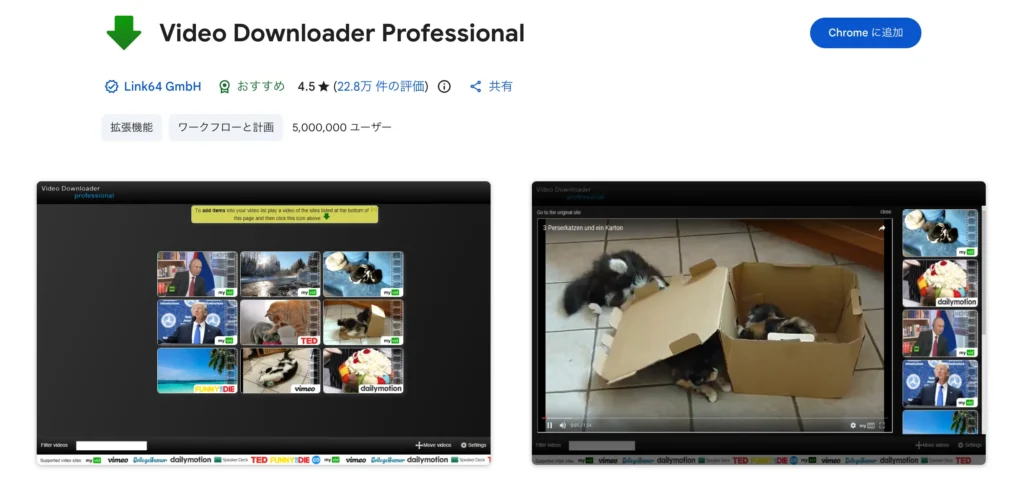The width and height of the screenshot is (1024, 492).
Task: Click the おすすめ text label
Action: [x=261, y=86]
